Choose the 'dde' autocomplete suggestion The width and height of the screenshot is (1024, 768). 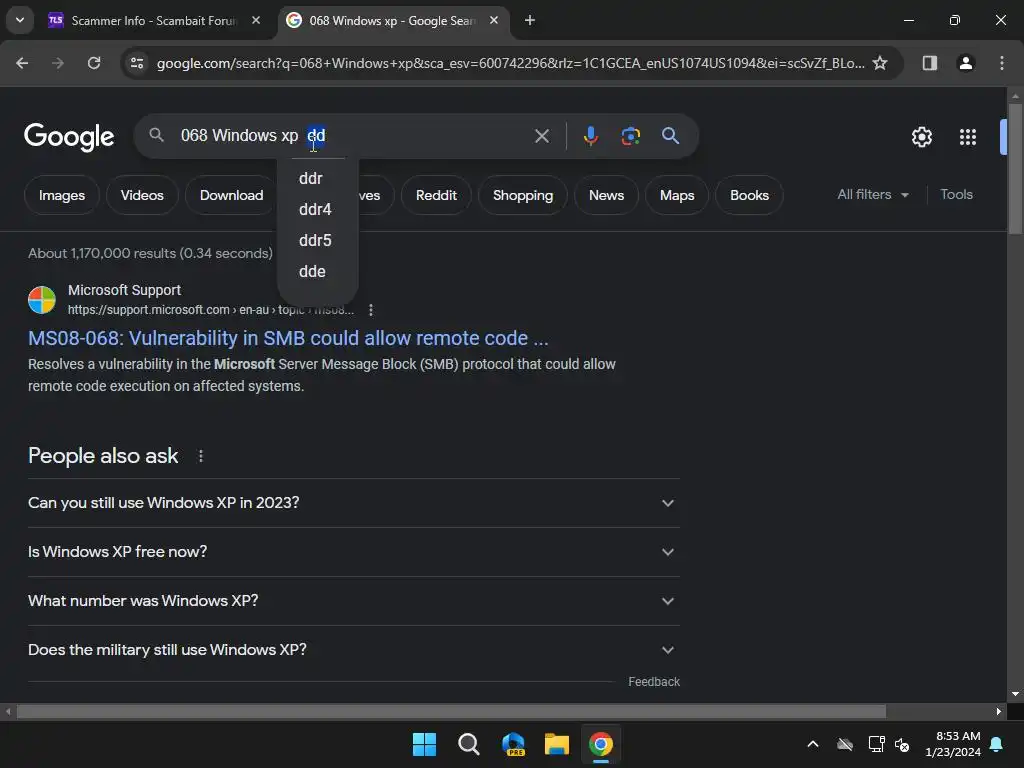(317, 272)
